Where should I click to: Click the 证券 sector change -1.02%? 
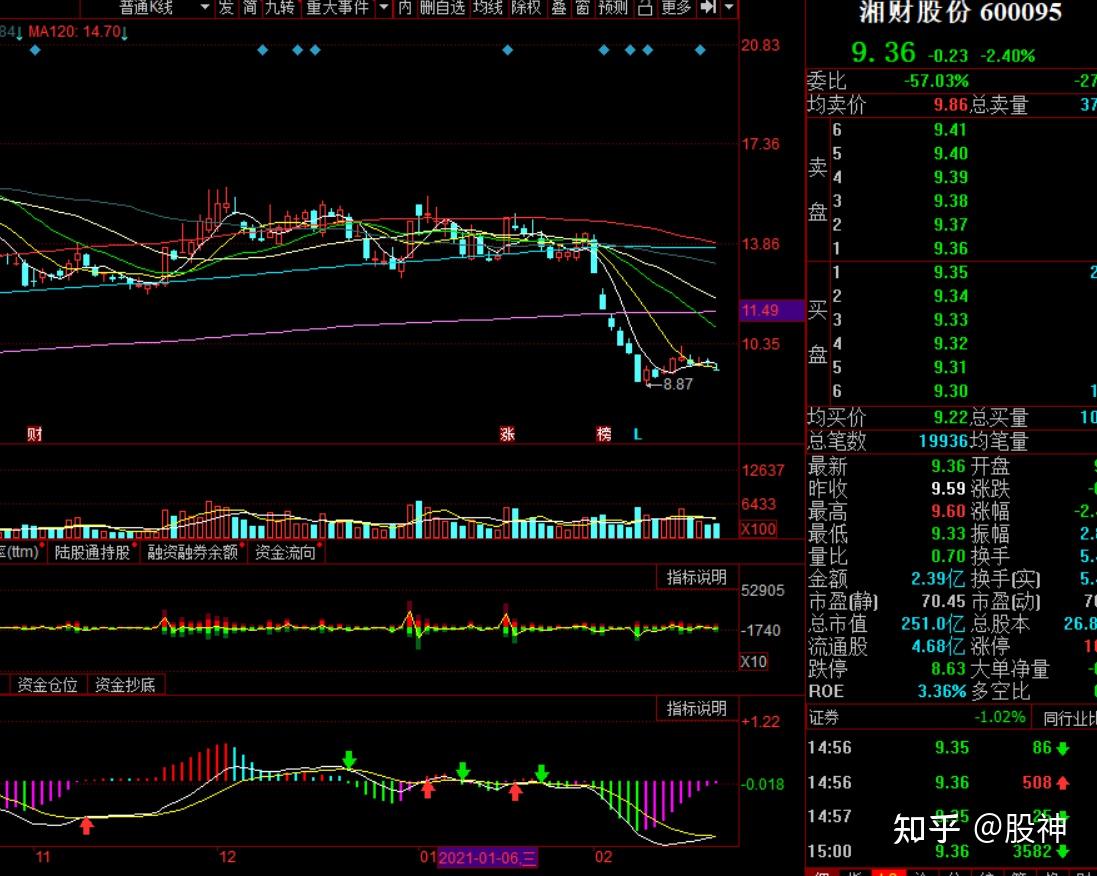[999, 717]
